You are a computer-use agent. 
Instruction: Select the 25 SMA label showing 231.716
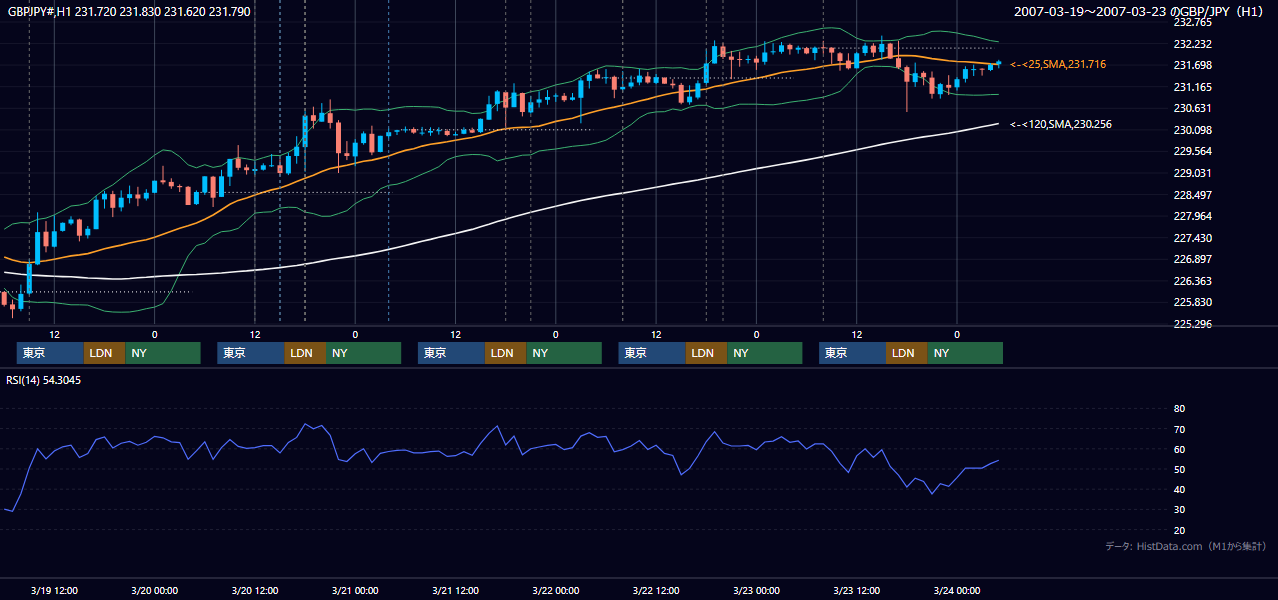click(x=1058, y=64)
